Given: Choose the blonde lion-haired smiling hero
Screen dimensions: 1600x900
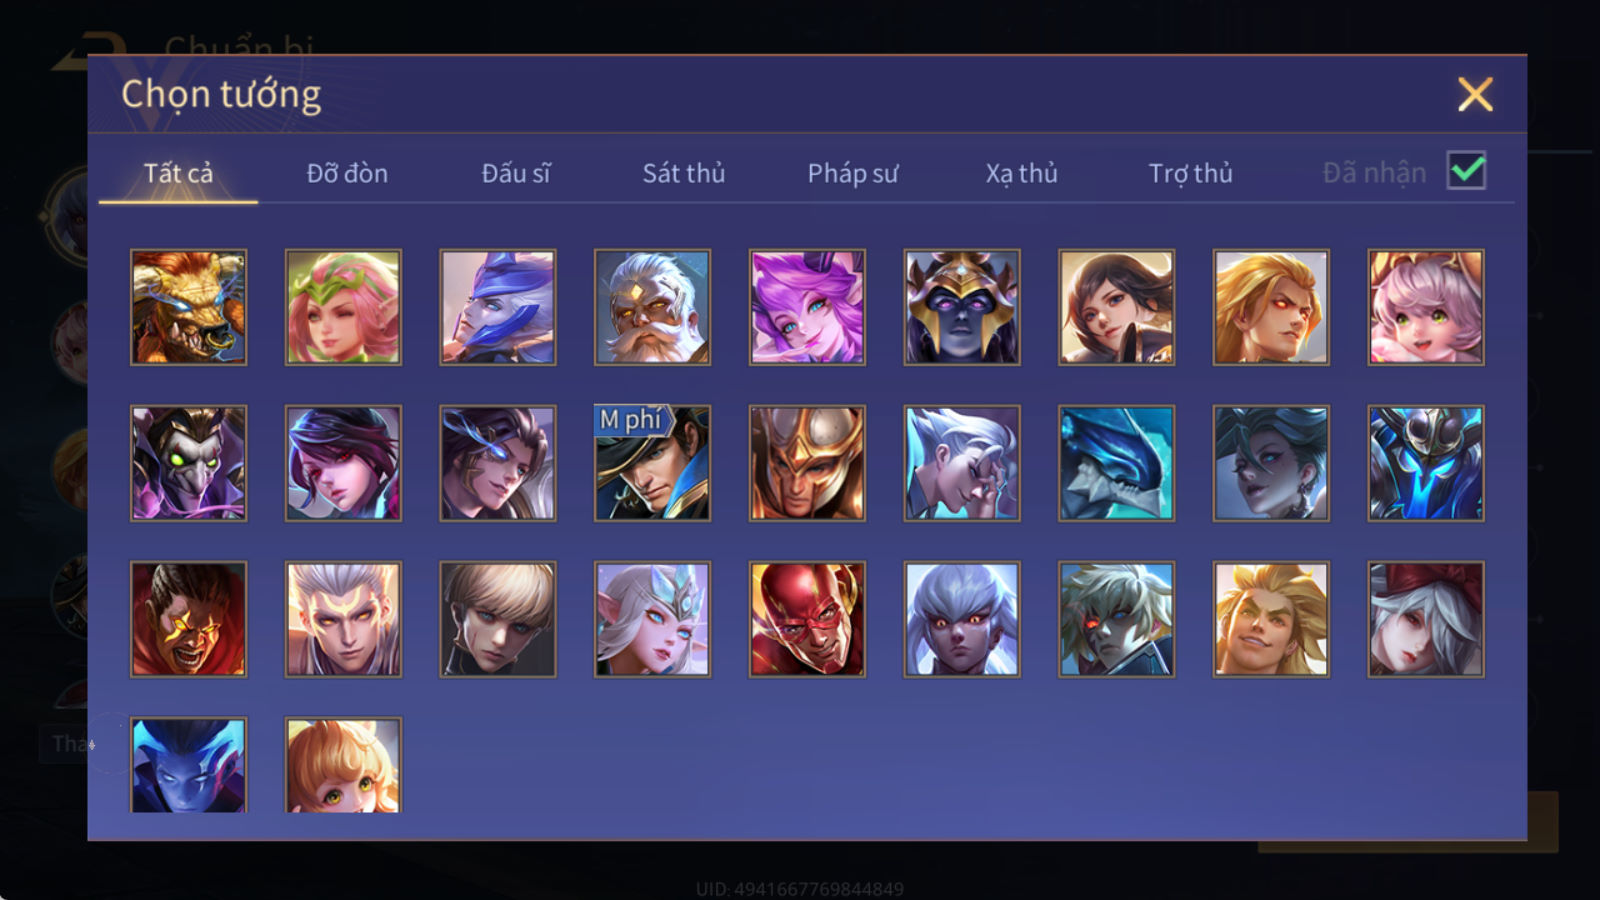Looking at the screenshot, I should point(1271,619).
